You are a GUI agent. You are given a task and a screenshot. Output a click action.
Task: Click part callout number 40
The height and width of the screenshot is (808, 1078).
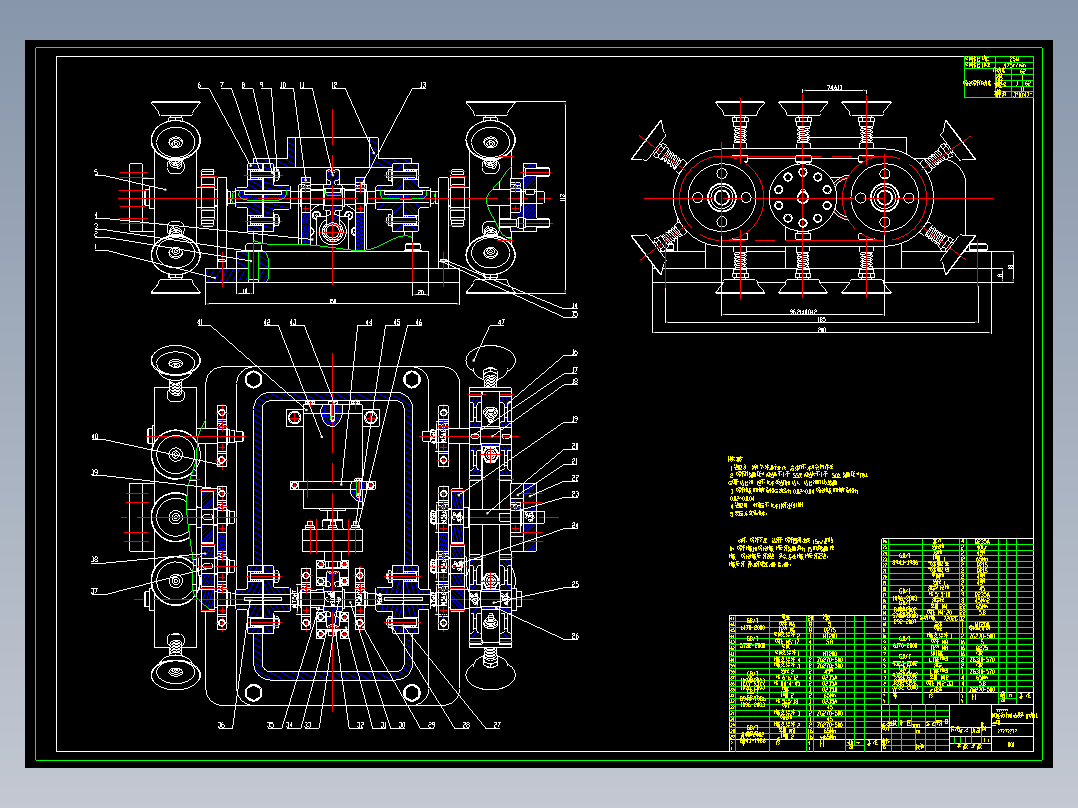coord(95,437)
